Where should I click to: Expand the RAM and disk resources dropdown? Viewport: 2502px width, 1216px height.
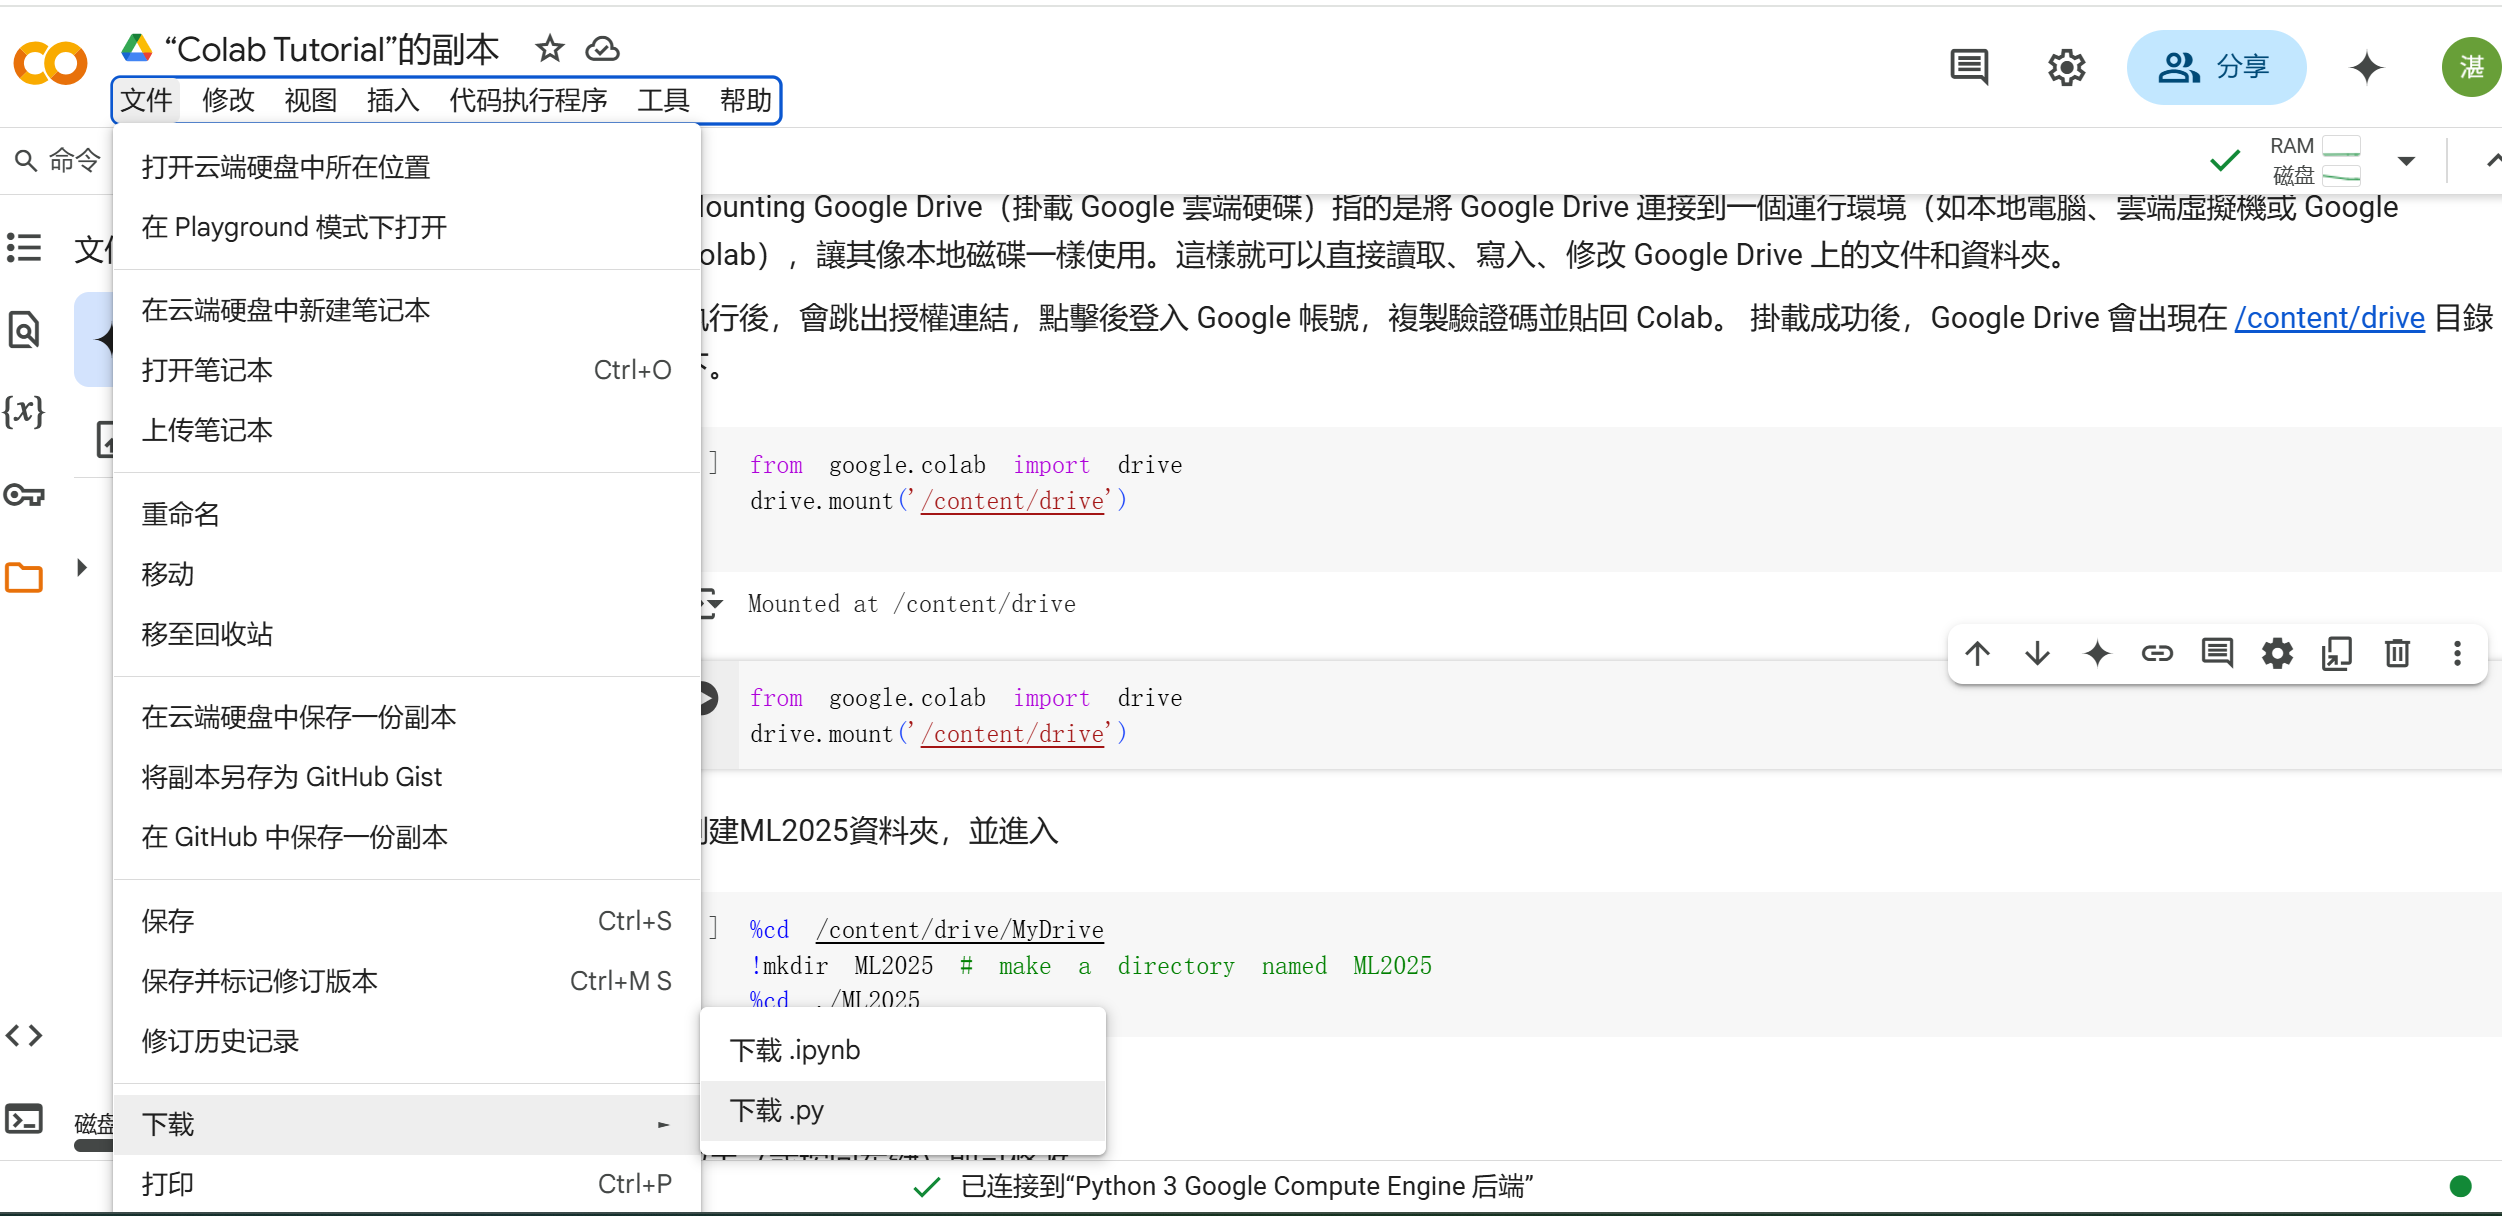2406,161
